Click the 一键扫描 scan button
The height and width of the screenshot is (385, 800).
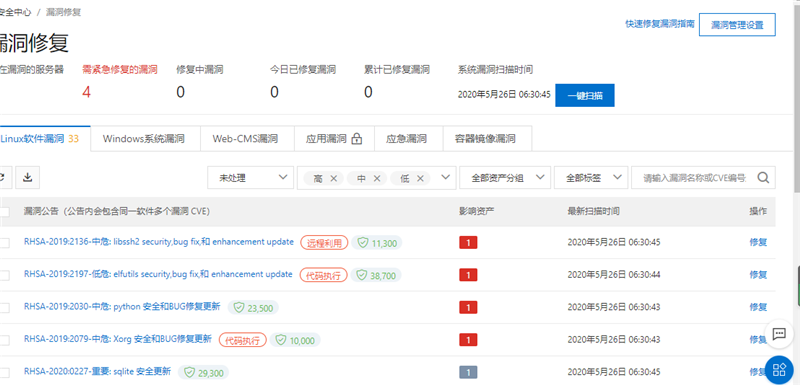(585, 95)
